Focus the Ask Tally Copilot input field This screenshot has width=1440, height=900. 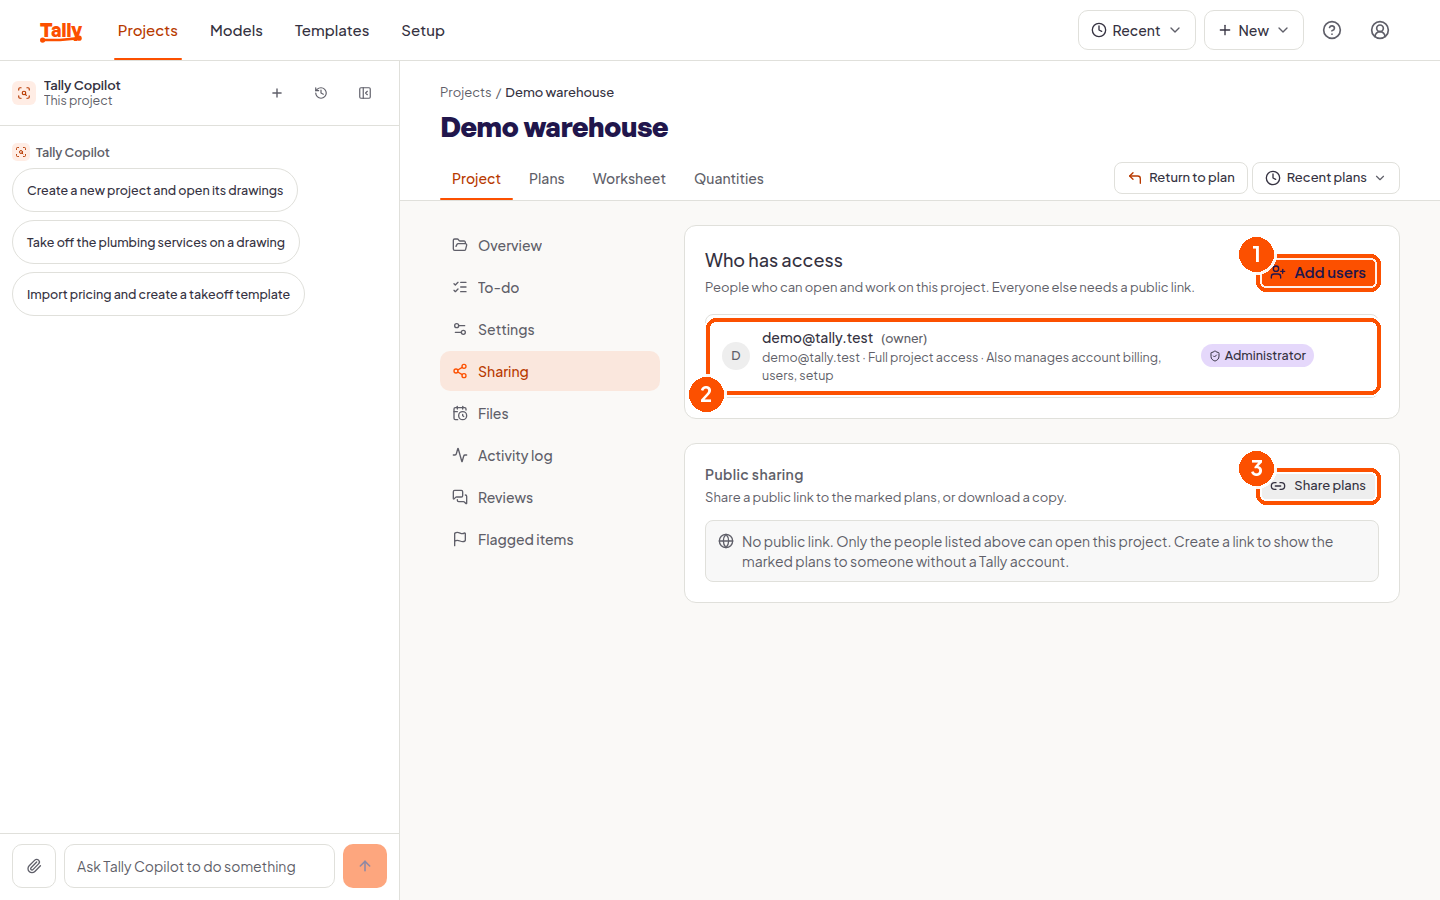pyautogui.click(x=199, y=866)
